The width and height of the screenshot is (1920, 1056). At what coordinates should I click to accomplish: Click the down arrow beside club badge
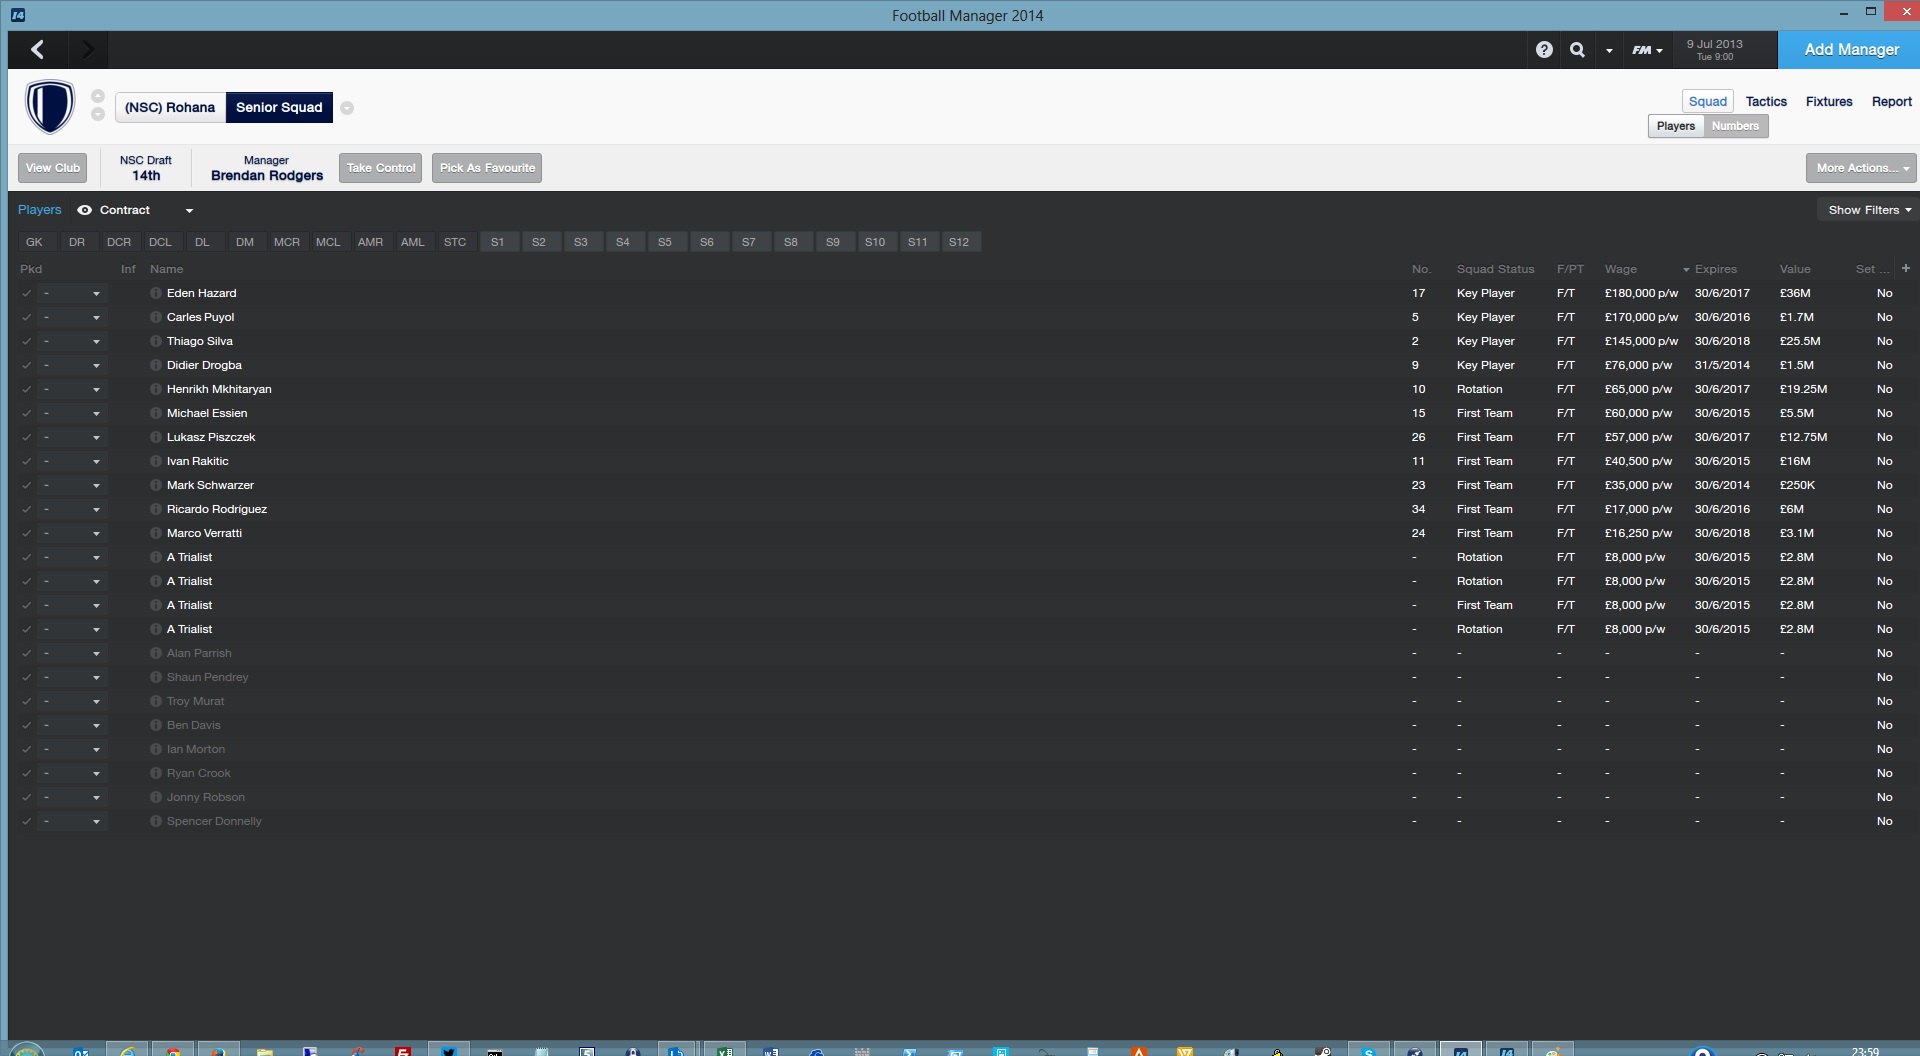coord(98,114)
